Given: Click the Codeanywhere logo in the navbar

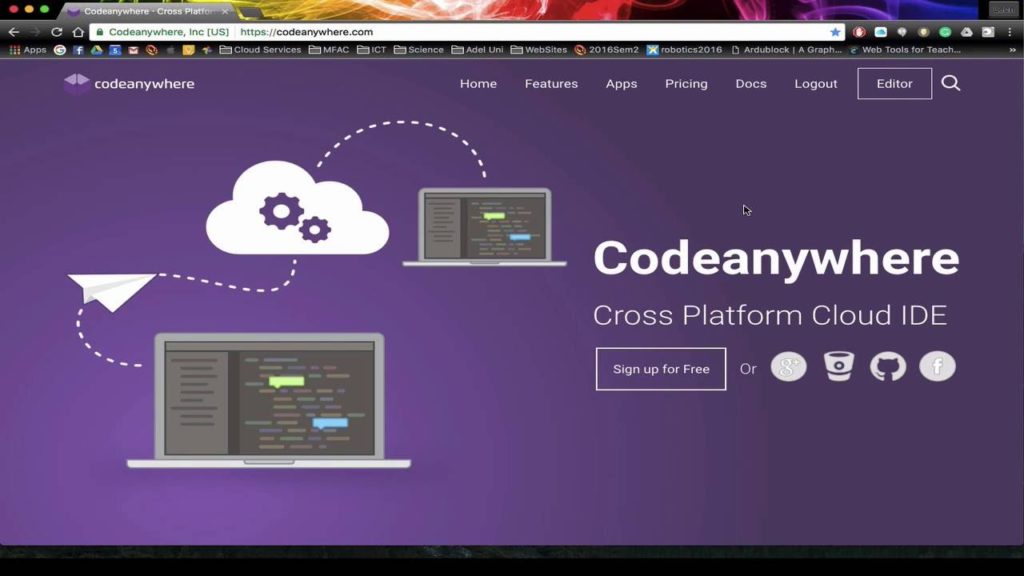Looking at the screenshot, I should tap(128, 84).
